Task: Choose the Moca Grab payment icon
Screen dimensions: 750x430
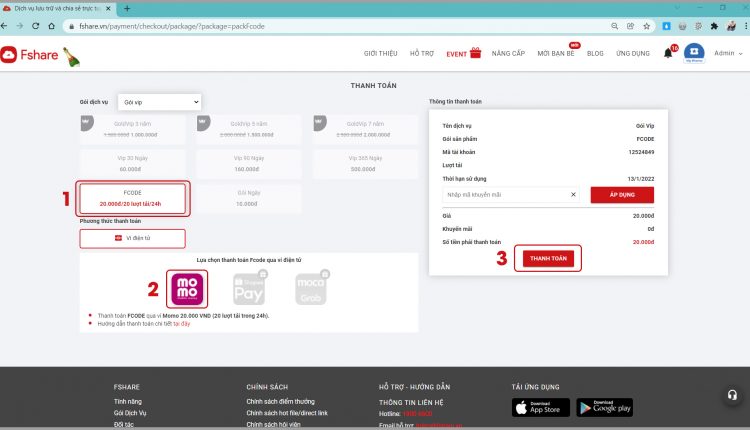Action: click(312, 288)
